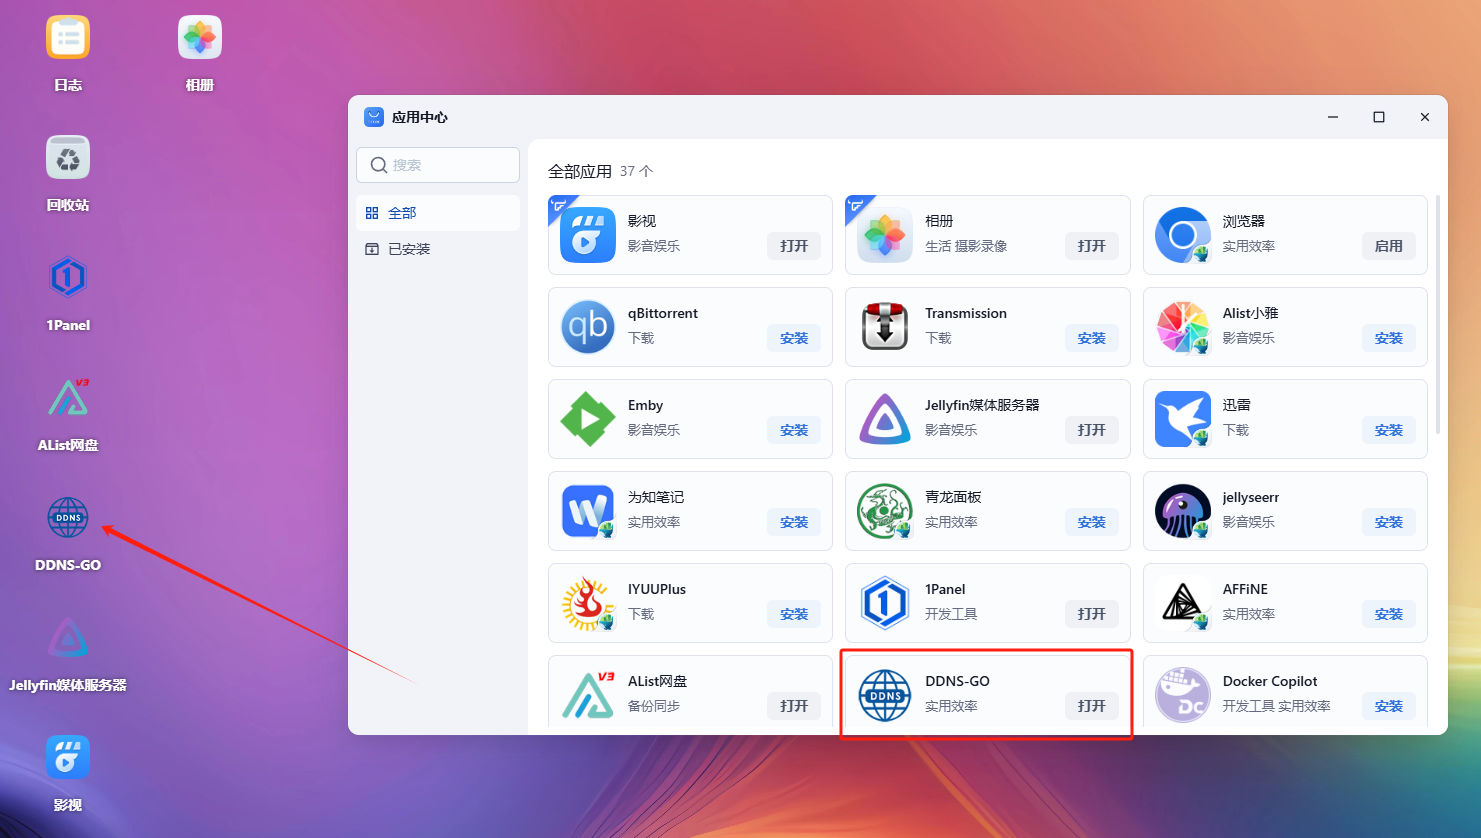Open AList网盘 via its 打开 button

(794, 706)
